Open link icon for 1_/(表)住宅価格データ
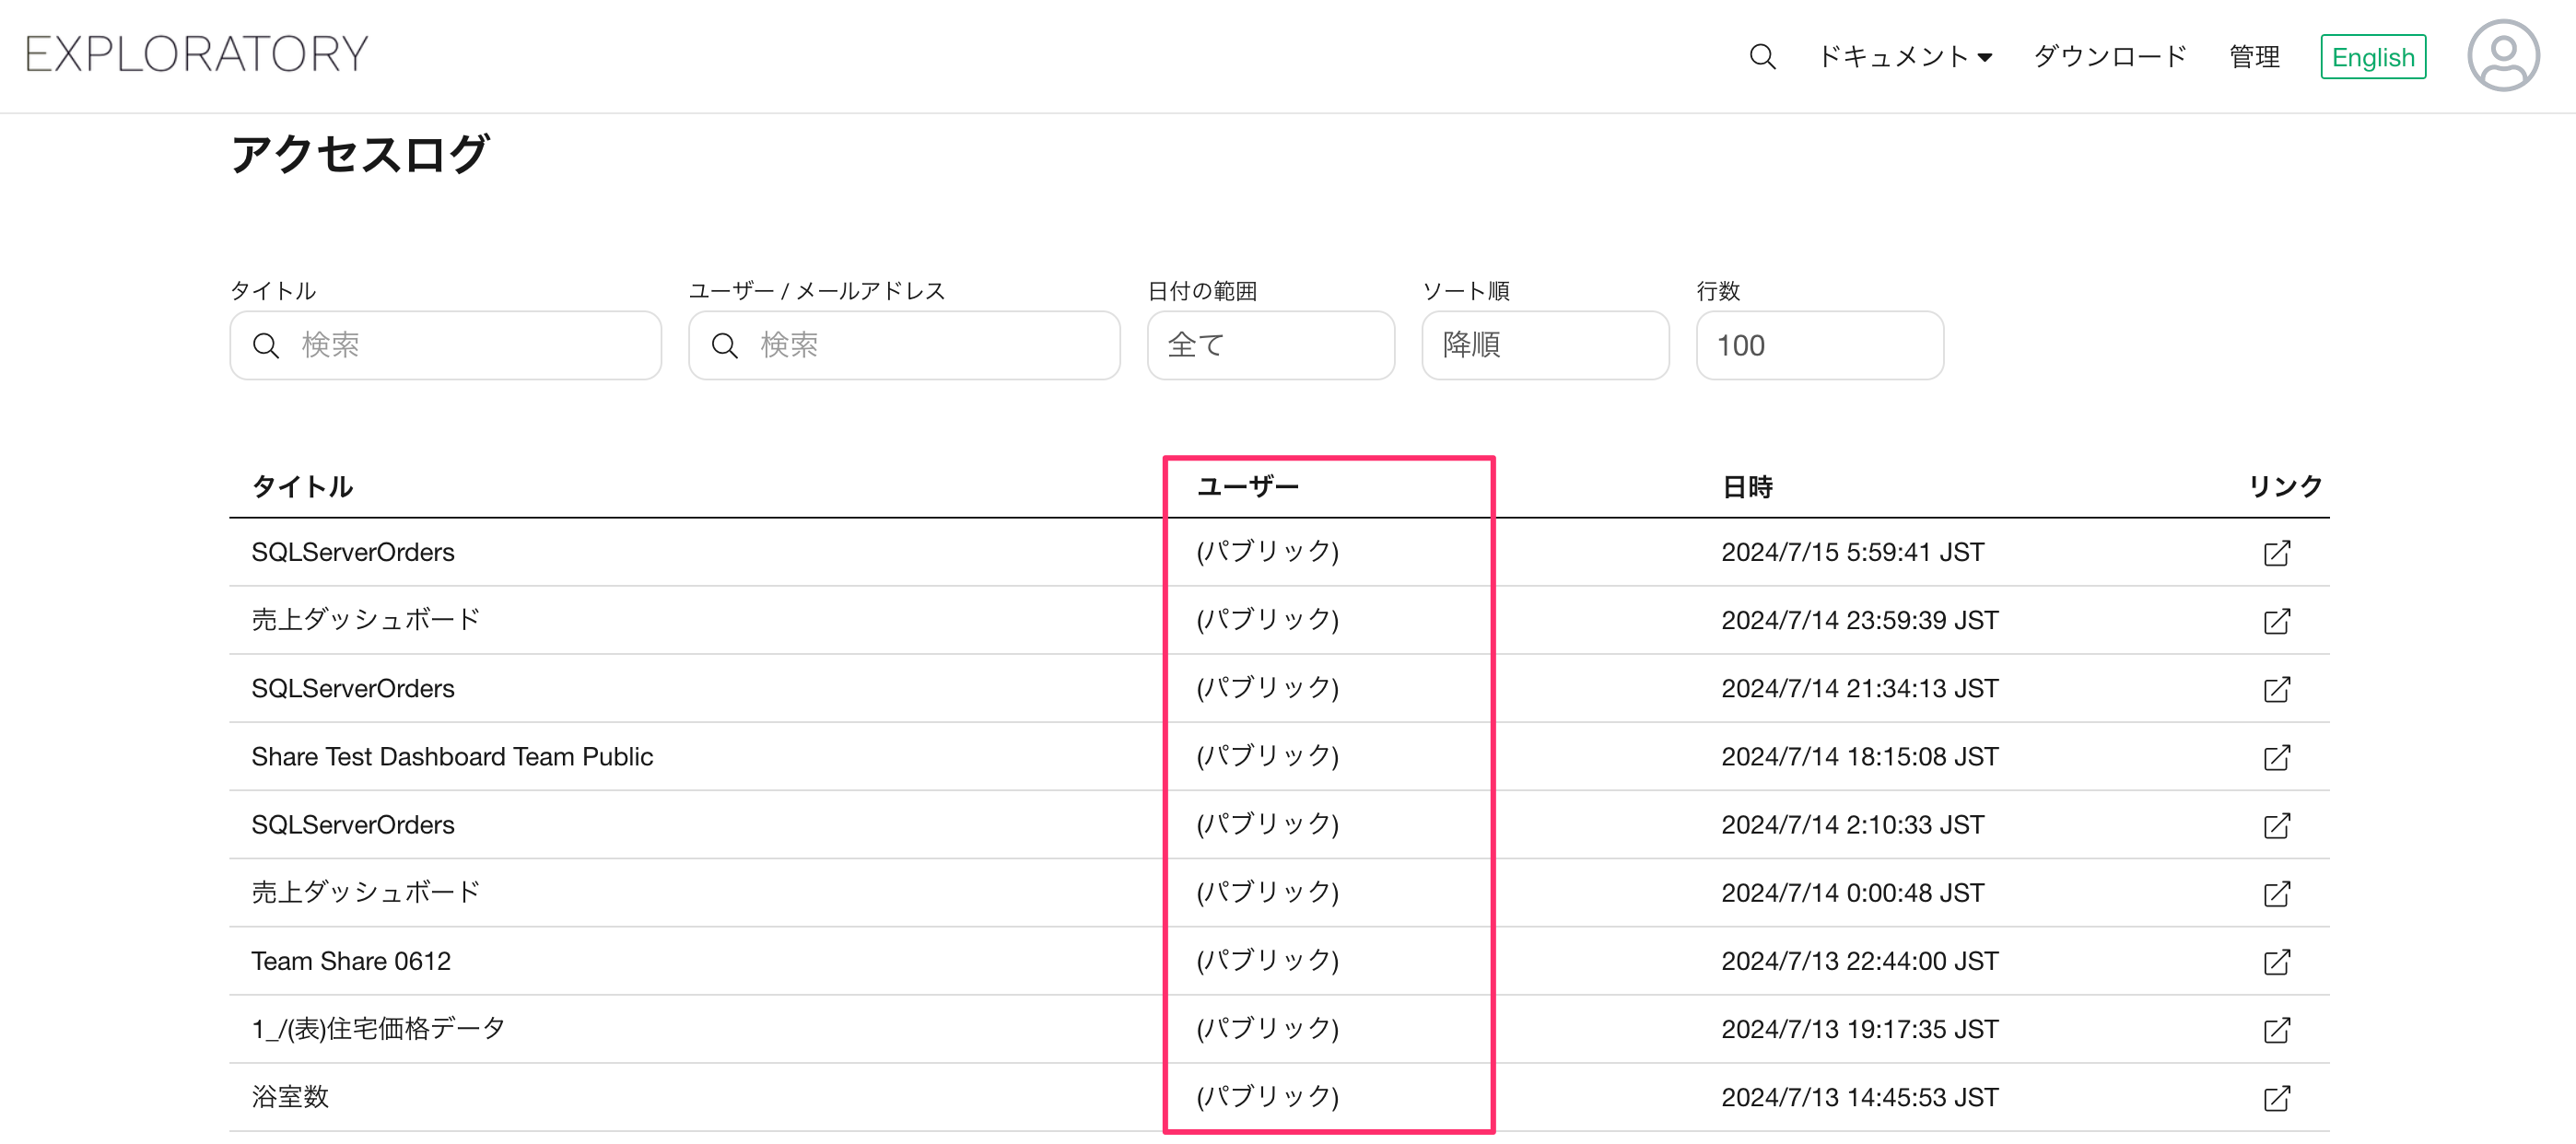Viewport: 2576px width, 1144px height. pyautogui.click(x=2277, y=1029)
